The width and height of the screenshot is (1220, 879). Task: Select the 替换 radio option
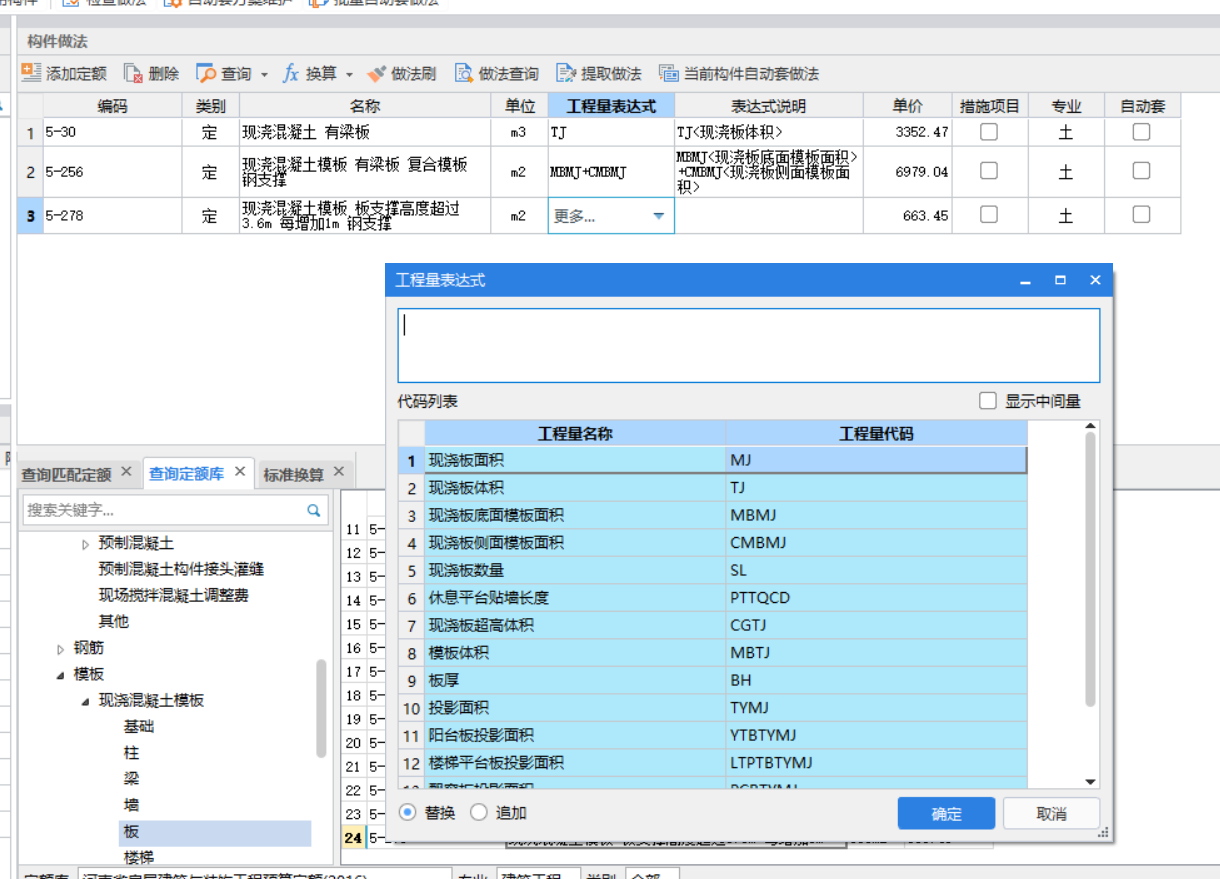(x=407, y=812)
